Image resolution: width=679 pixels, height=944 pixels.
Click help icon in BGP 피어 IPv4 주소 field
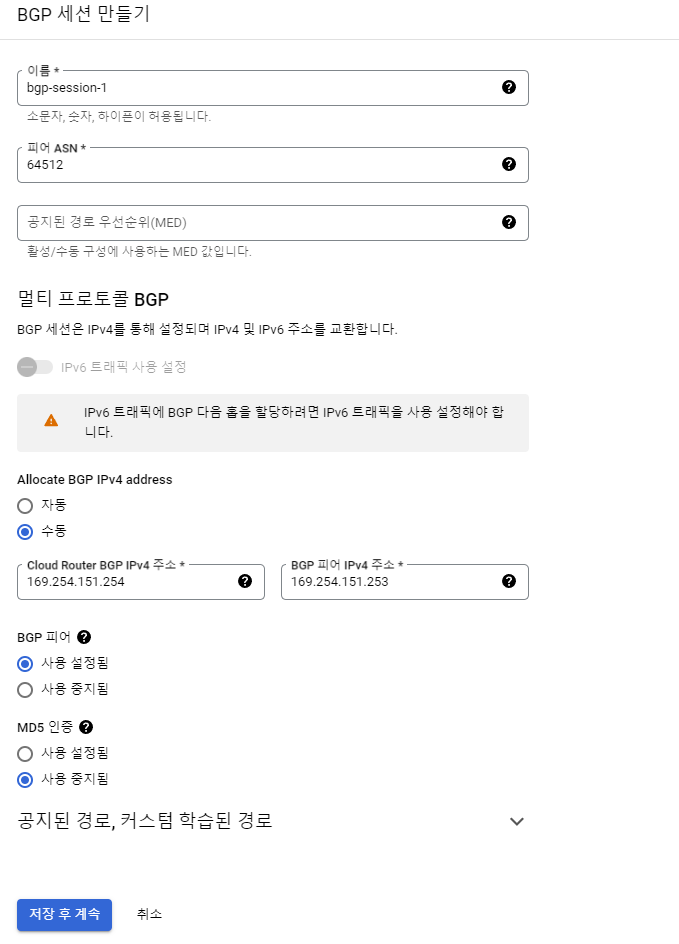509,581
